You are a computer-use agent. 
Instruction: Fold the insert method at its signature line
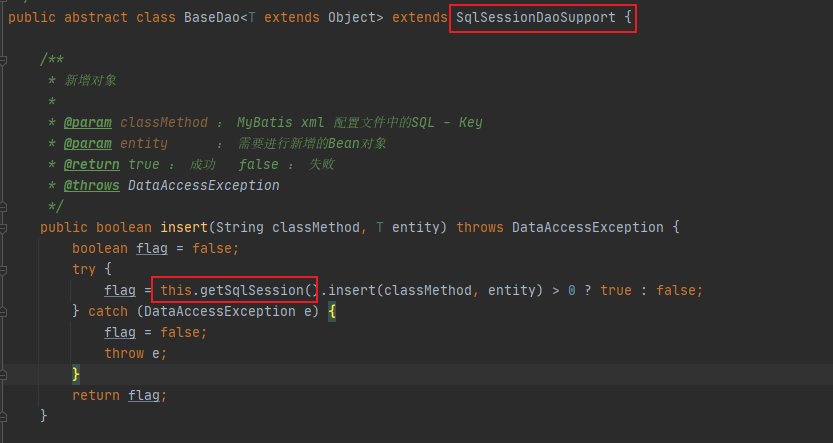[3, 228]
